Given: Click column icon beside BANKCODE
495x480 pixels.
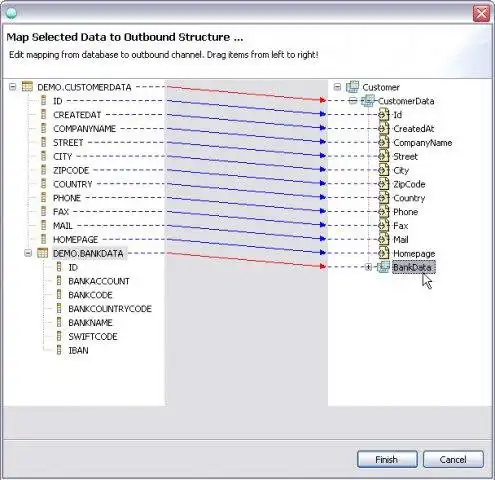Looking at the screenshot, I should (x=59, y=295).
